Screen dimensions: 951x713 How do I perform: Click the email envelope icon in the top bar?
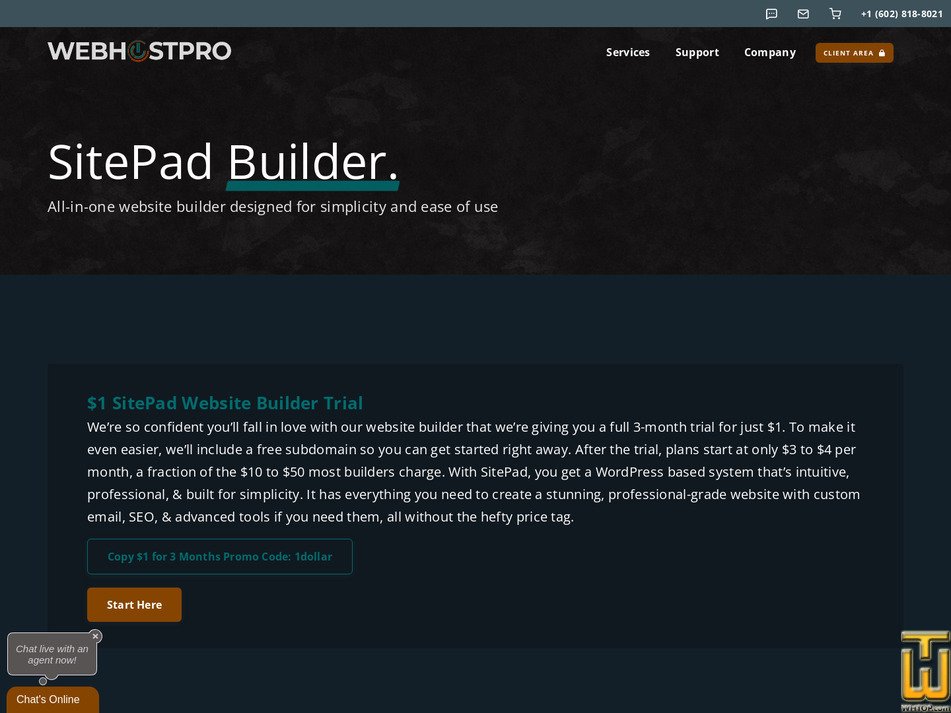(x=803, y=13)
